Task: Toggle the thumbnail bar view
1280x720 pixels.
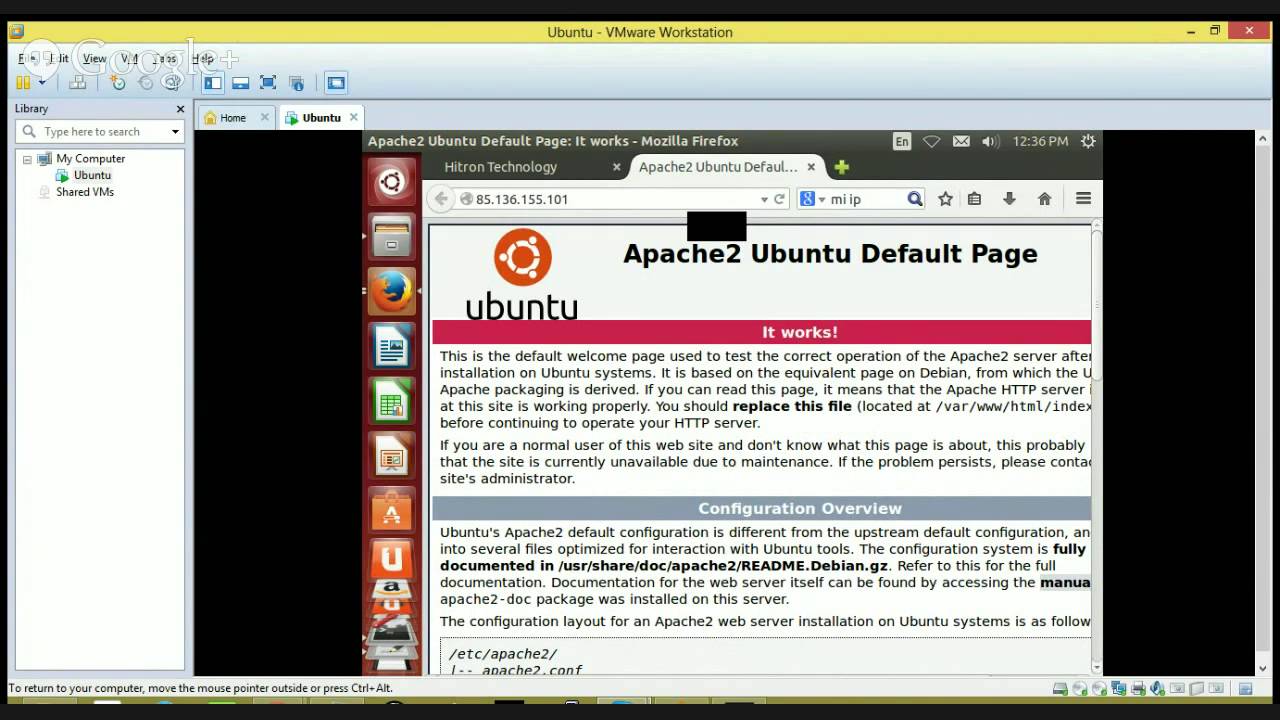Action: [x=240, y=83]
